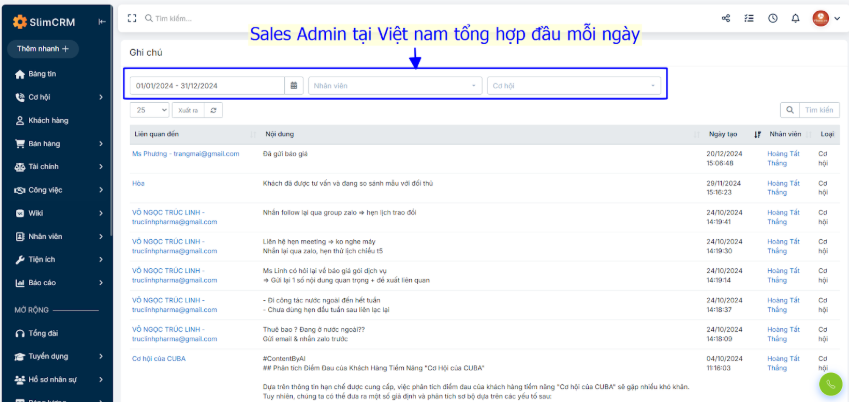Open the task checklist icon in header
Image resolution: width=849 pixels, height=402 pixels.
[749, 18]
